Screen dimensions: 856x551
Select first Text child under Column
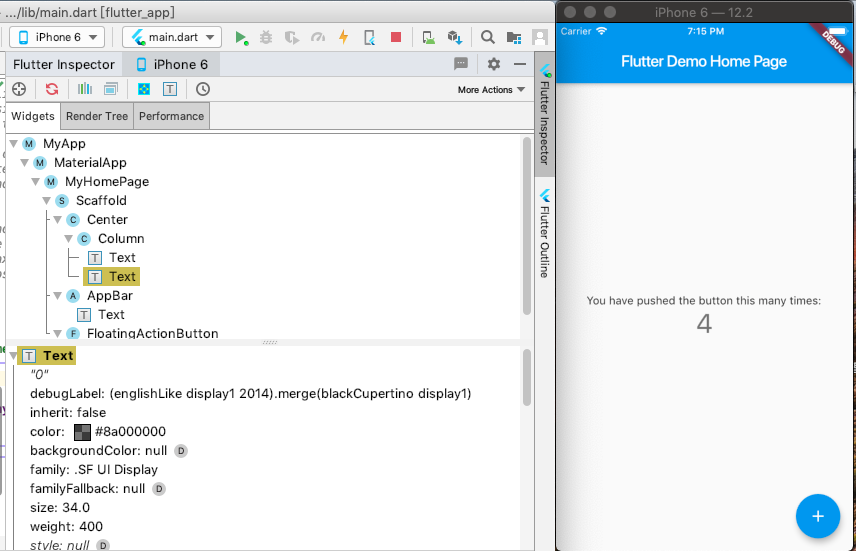pyautogui.click(x=112, y=258)
